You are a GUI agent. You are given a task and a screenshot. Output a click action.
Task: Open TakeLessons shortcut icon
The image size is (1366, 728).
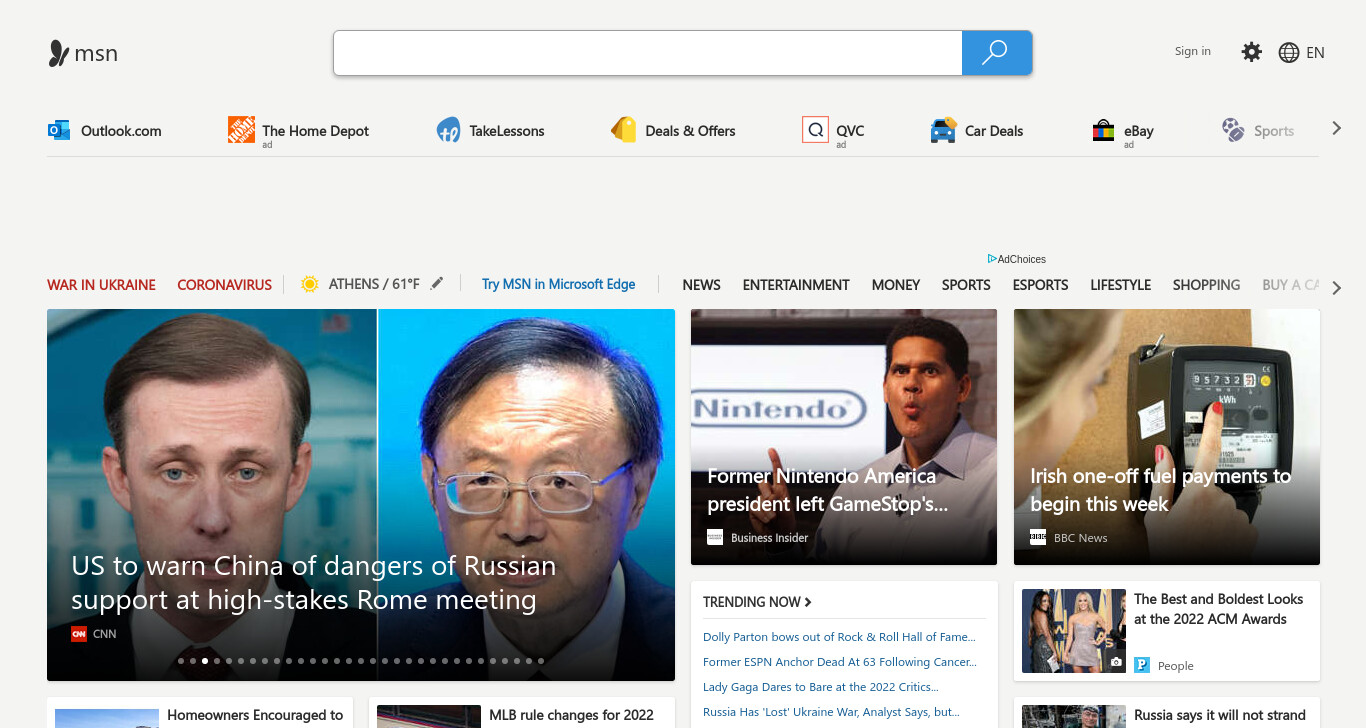(x=448, y=130)
